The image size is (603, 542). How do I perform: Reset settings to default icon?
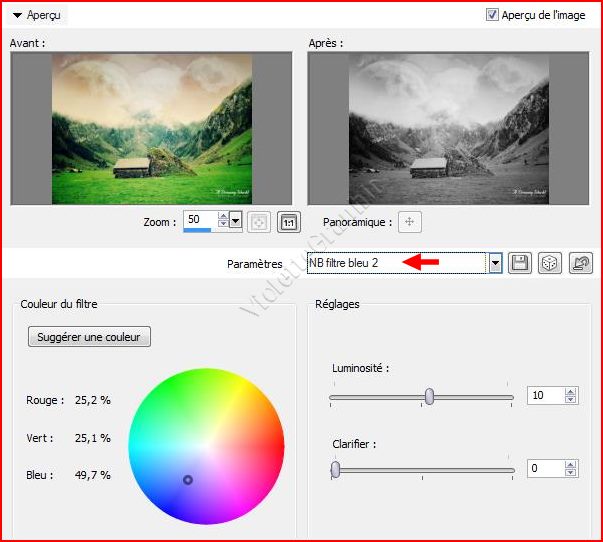point(579,263)
